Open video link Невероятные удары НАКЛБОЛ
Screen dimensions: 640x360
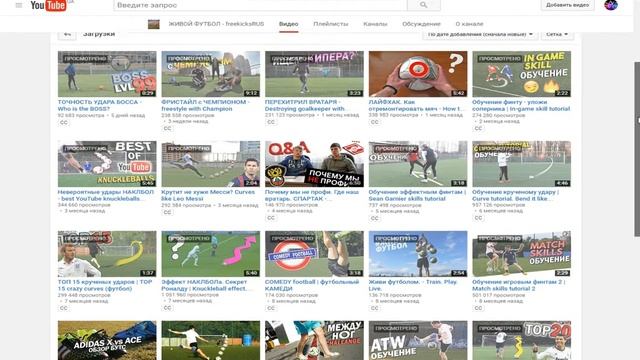click(106, 195)
